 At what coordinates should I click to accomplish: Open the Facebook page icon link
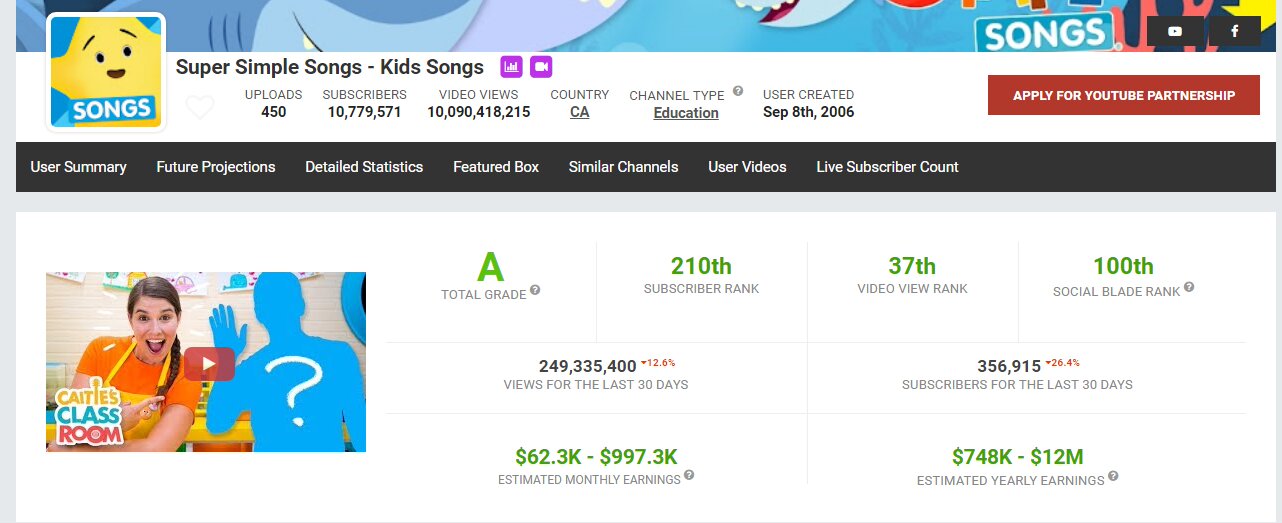[x=1235, y=31]
